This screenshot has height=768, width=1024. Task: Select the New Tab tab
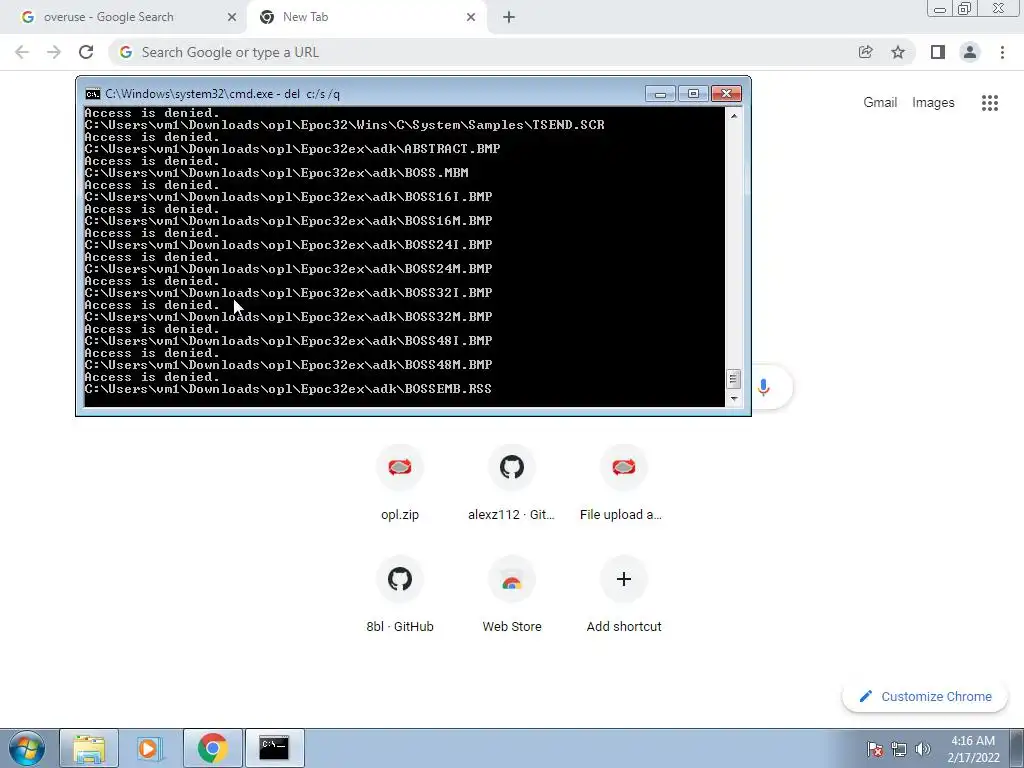coord(366,17)
